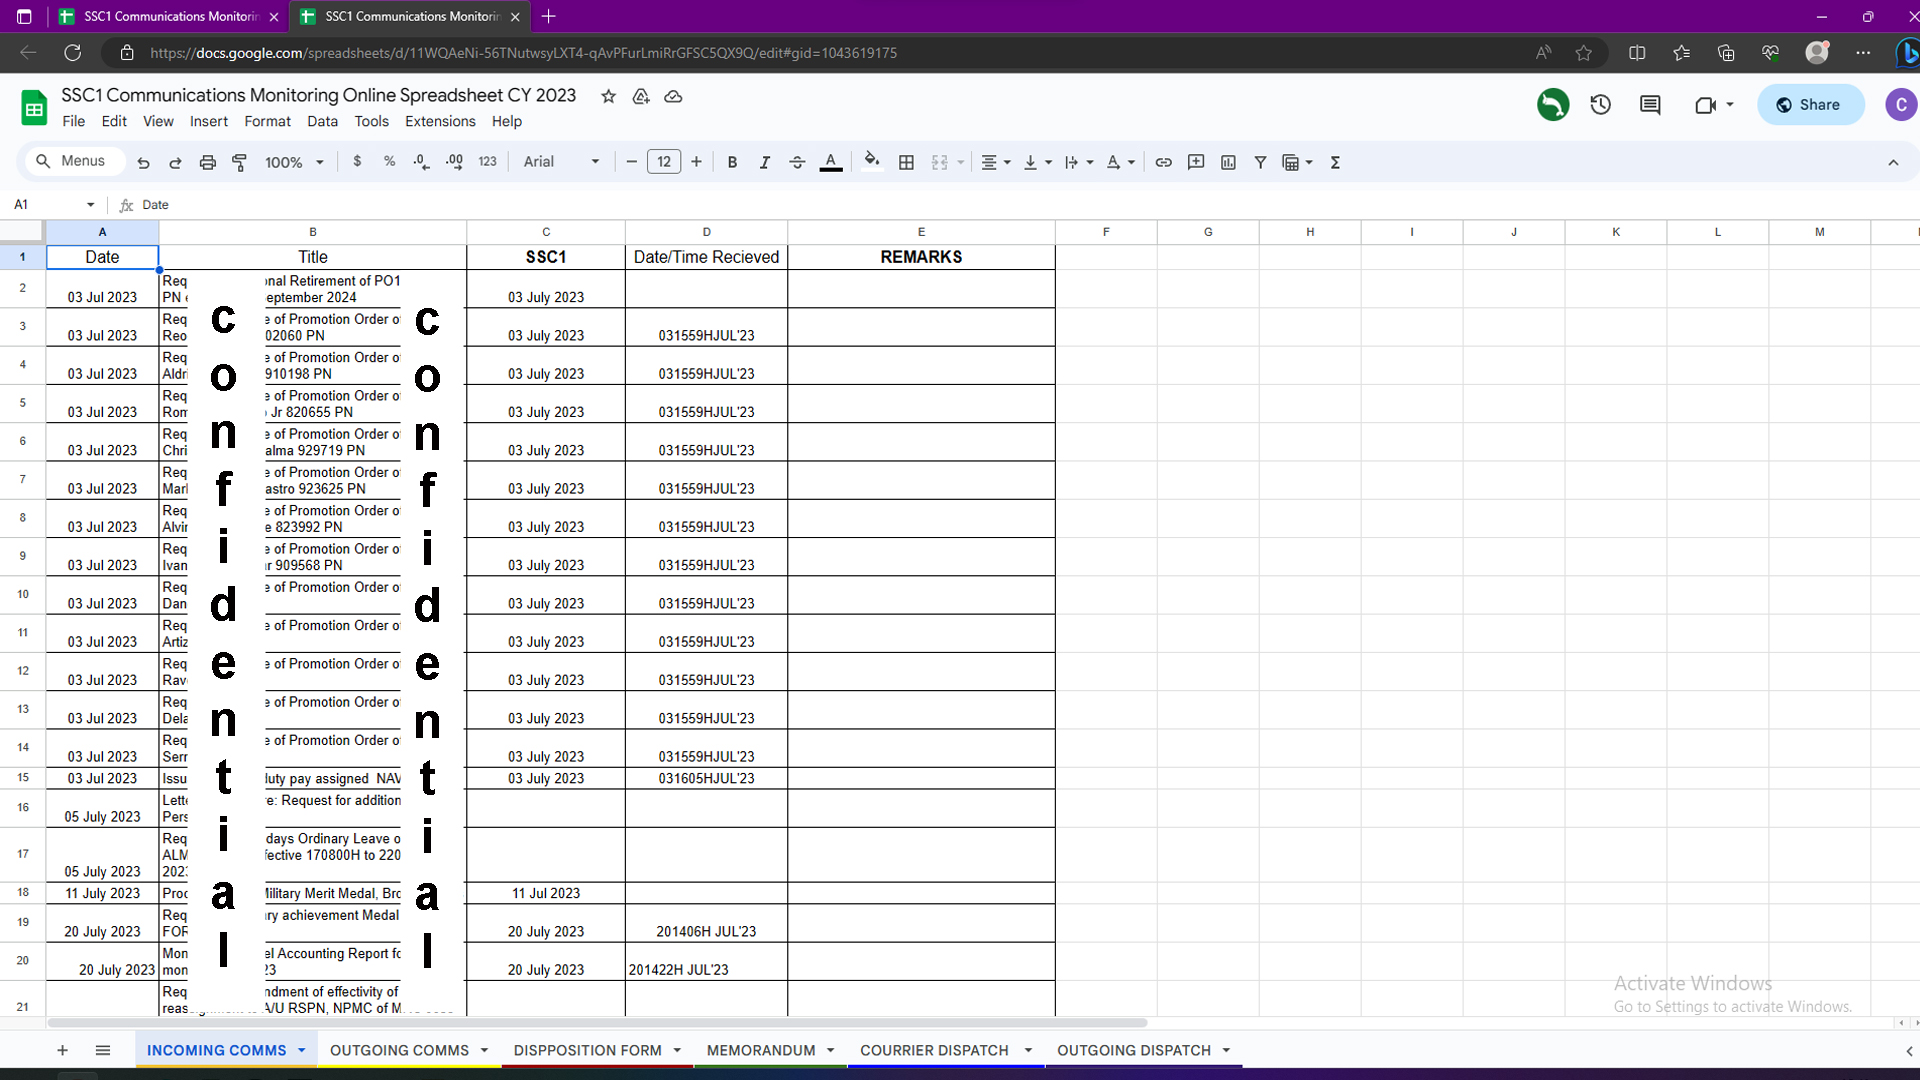1920x1080 pixels.
Task: Open the Extensions menu
Action: click(x=439, y=121)
